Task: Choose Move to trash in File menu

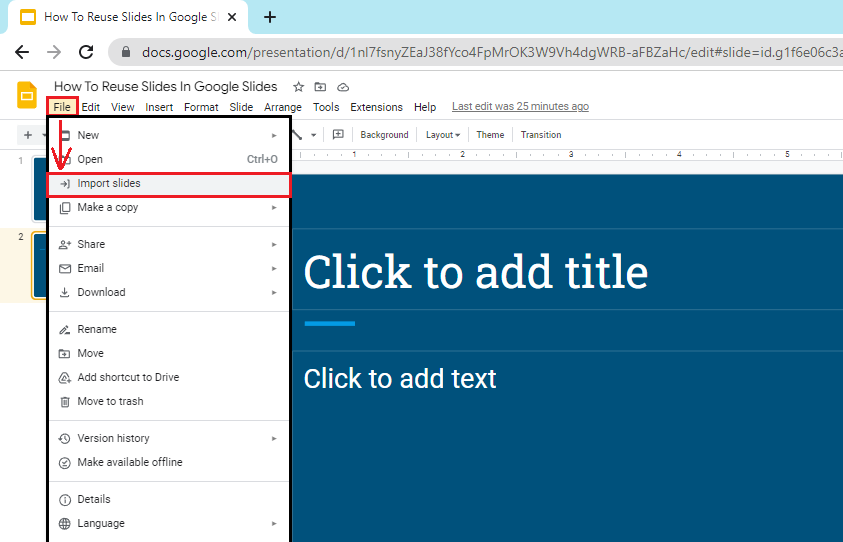Action: pyautogui.click(x=169, y=402)
